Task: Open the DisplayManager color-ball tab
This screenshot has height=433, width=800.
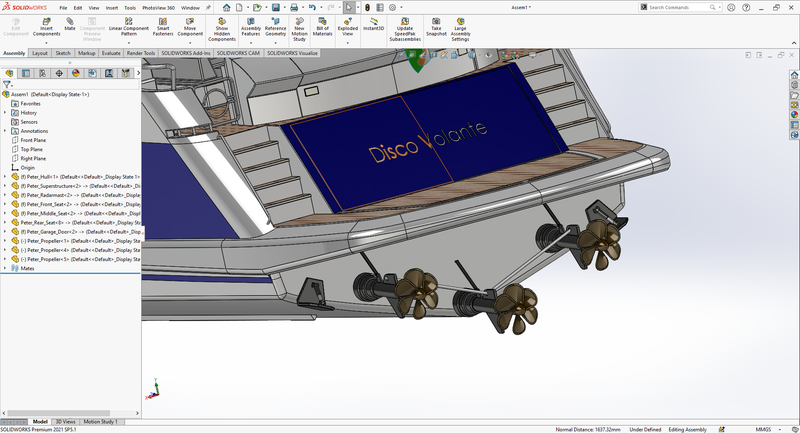Action: (x=76, y=73)
